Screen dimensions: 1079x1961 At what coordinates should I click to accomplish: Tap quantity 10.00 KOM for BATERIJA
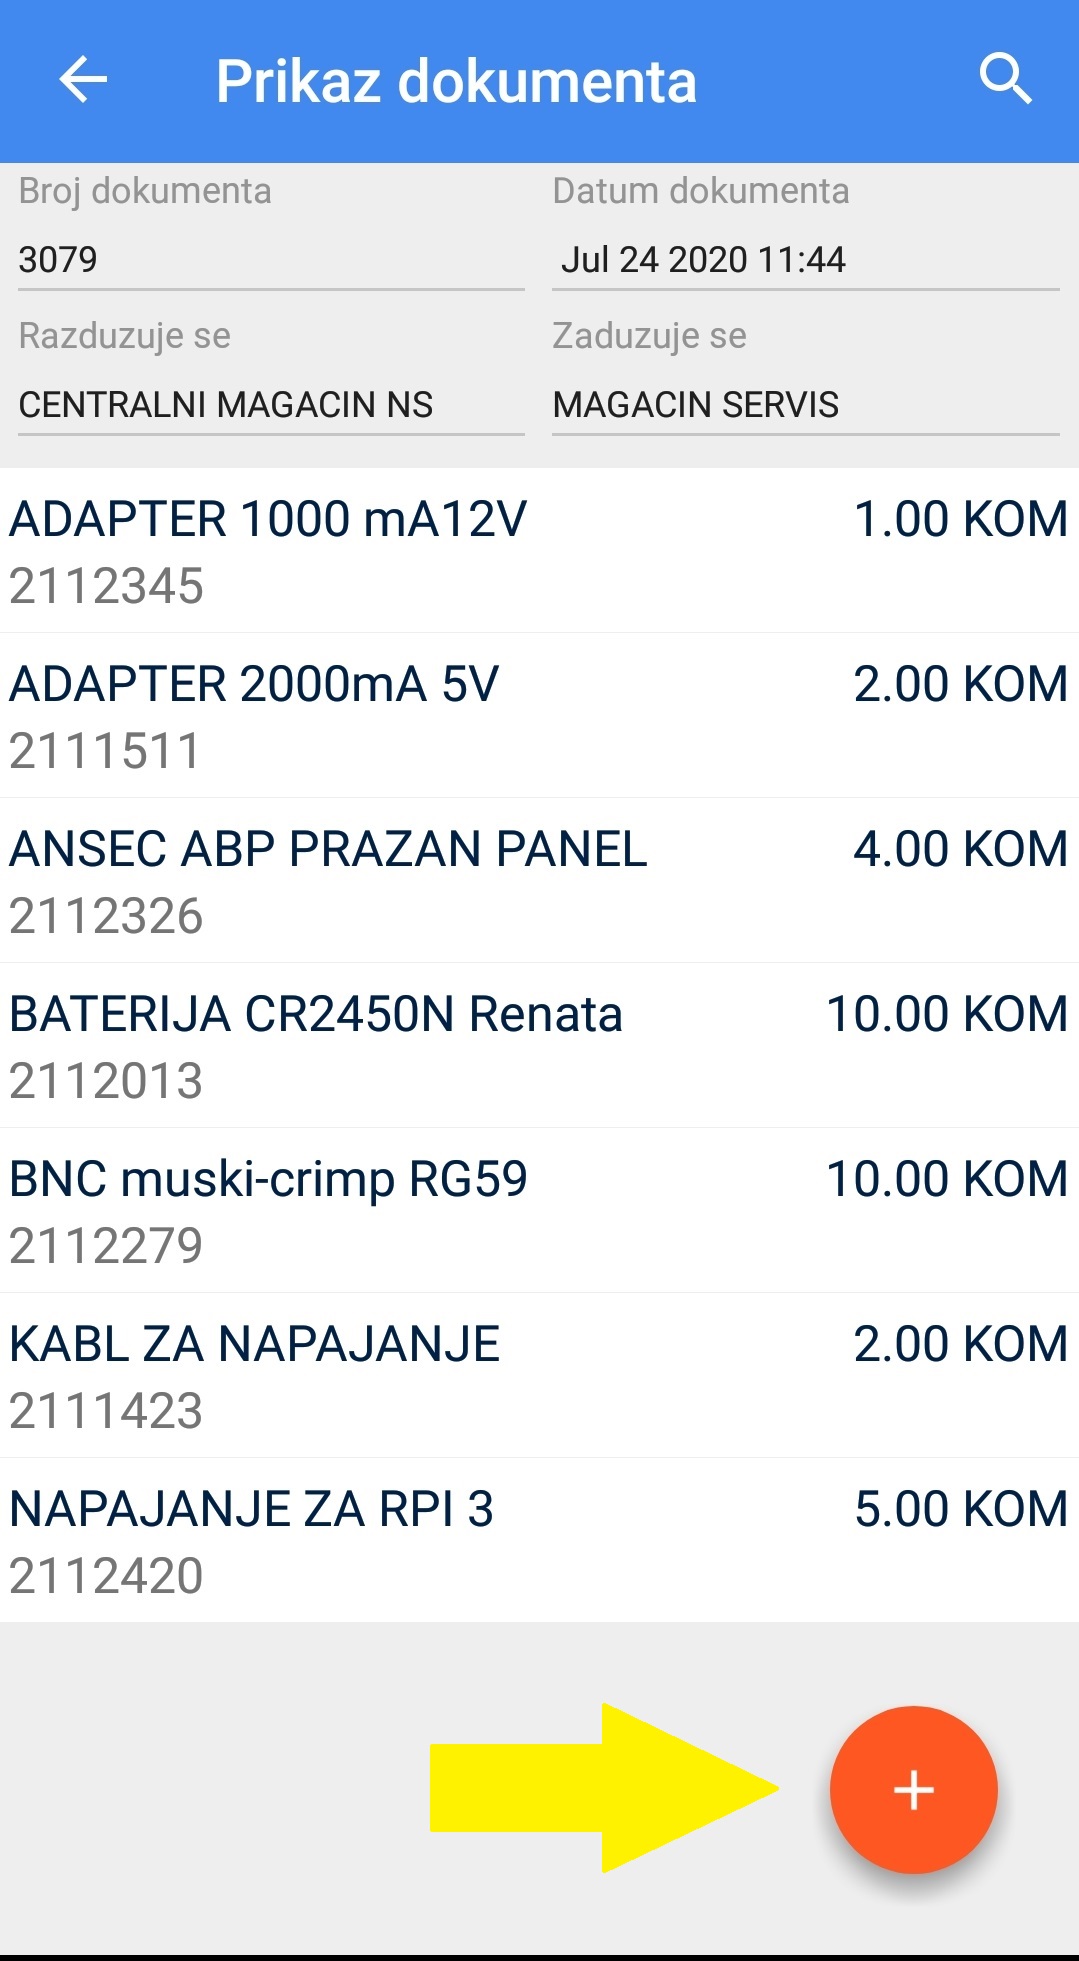click(946, 1015)
